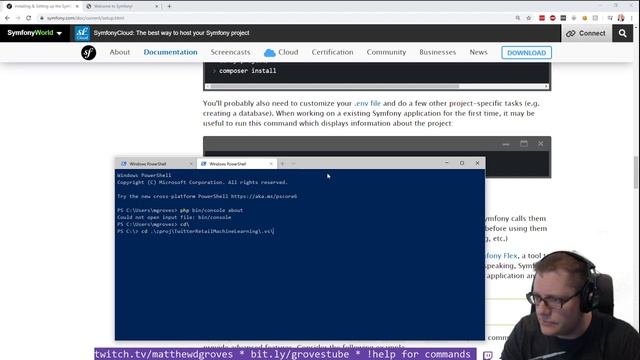Open the Documentation menu item

click(x=170, y=52)
